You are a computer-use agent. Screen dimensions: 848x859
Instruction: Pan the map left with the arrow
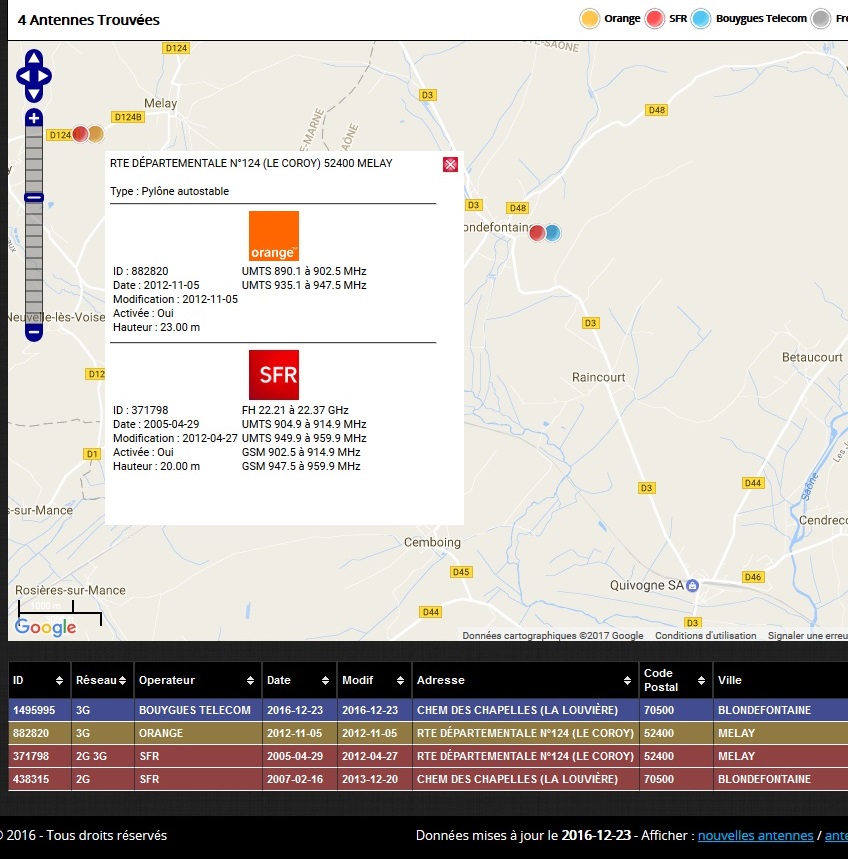pyautogui.click(x=23, y=76)
